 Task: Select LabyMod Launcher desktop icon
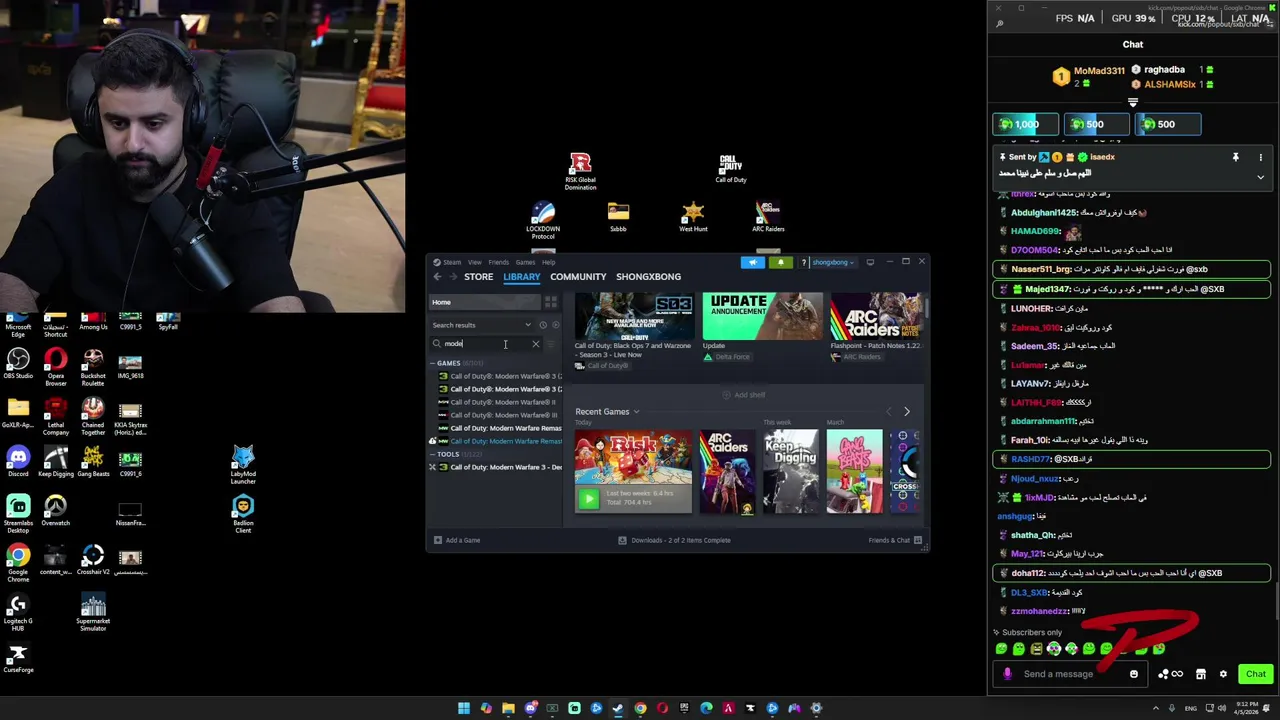(x=243, y=465)
